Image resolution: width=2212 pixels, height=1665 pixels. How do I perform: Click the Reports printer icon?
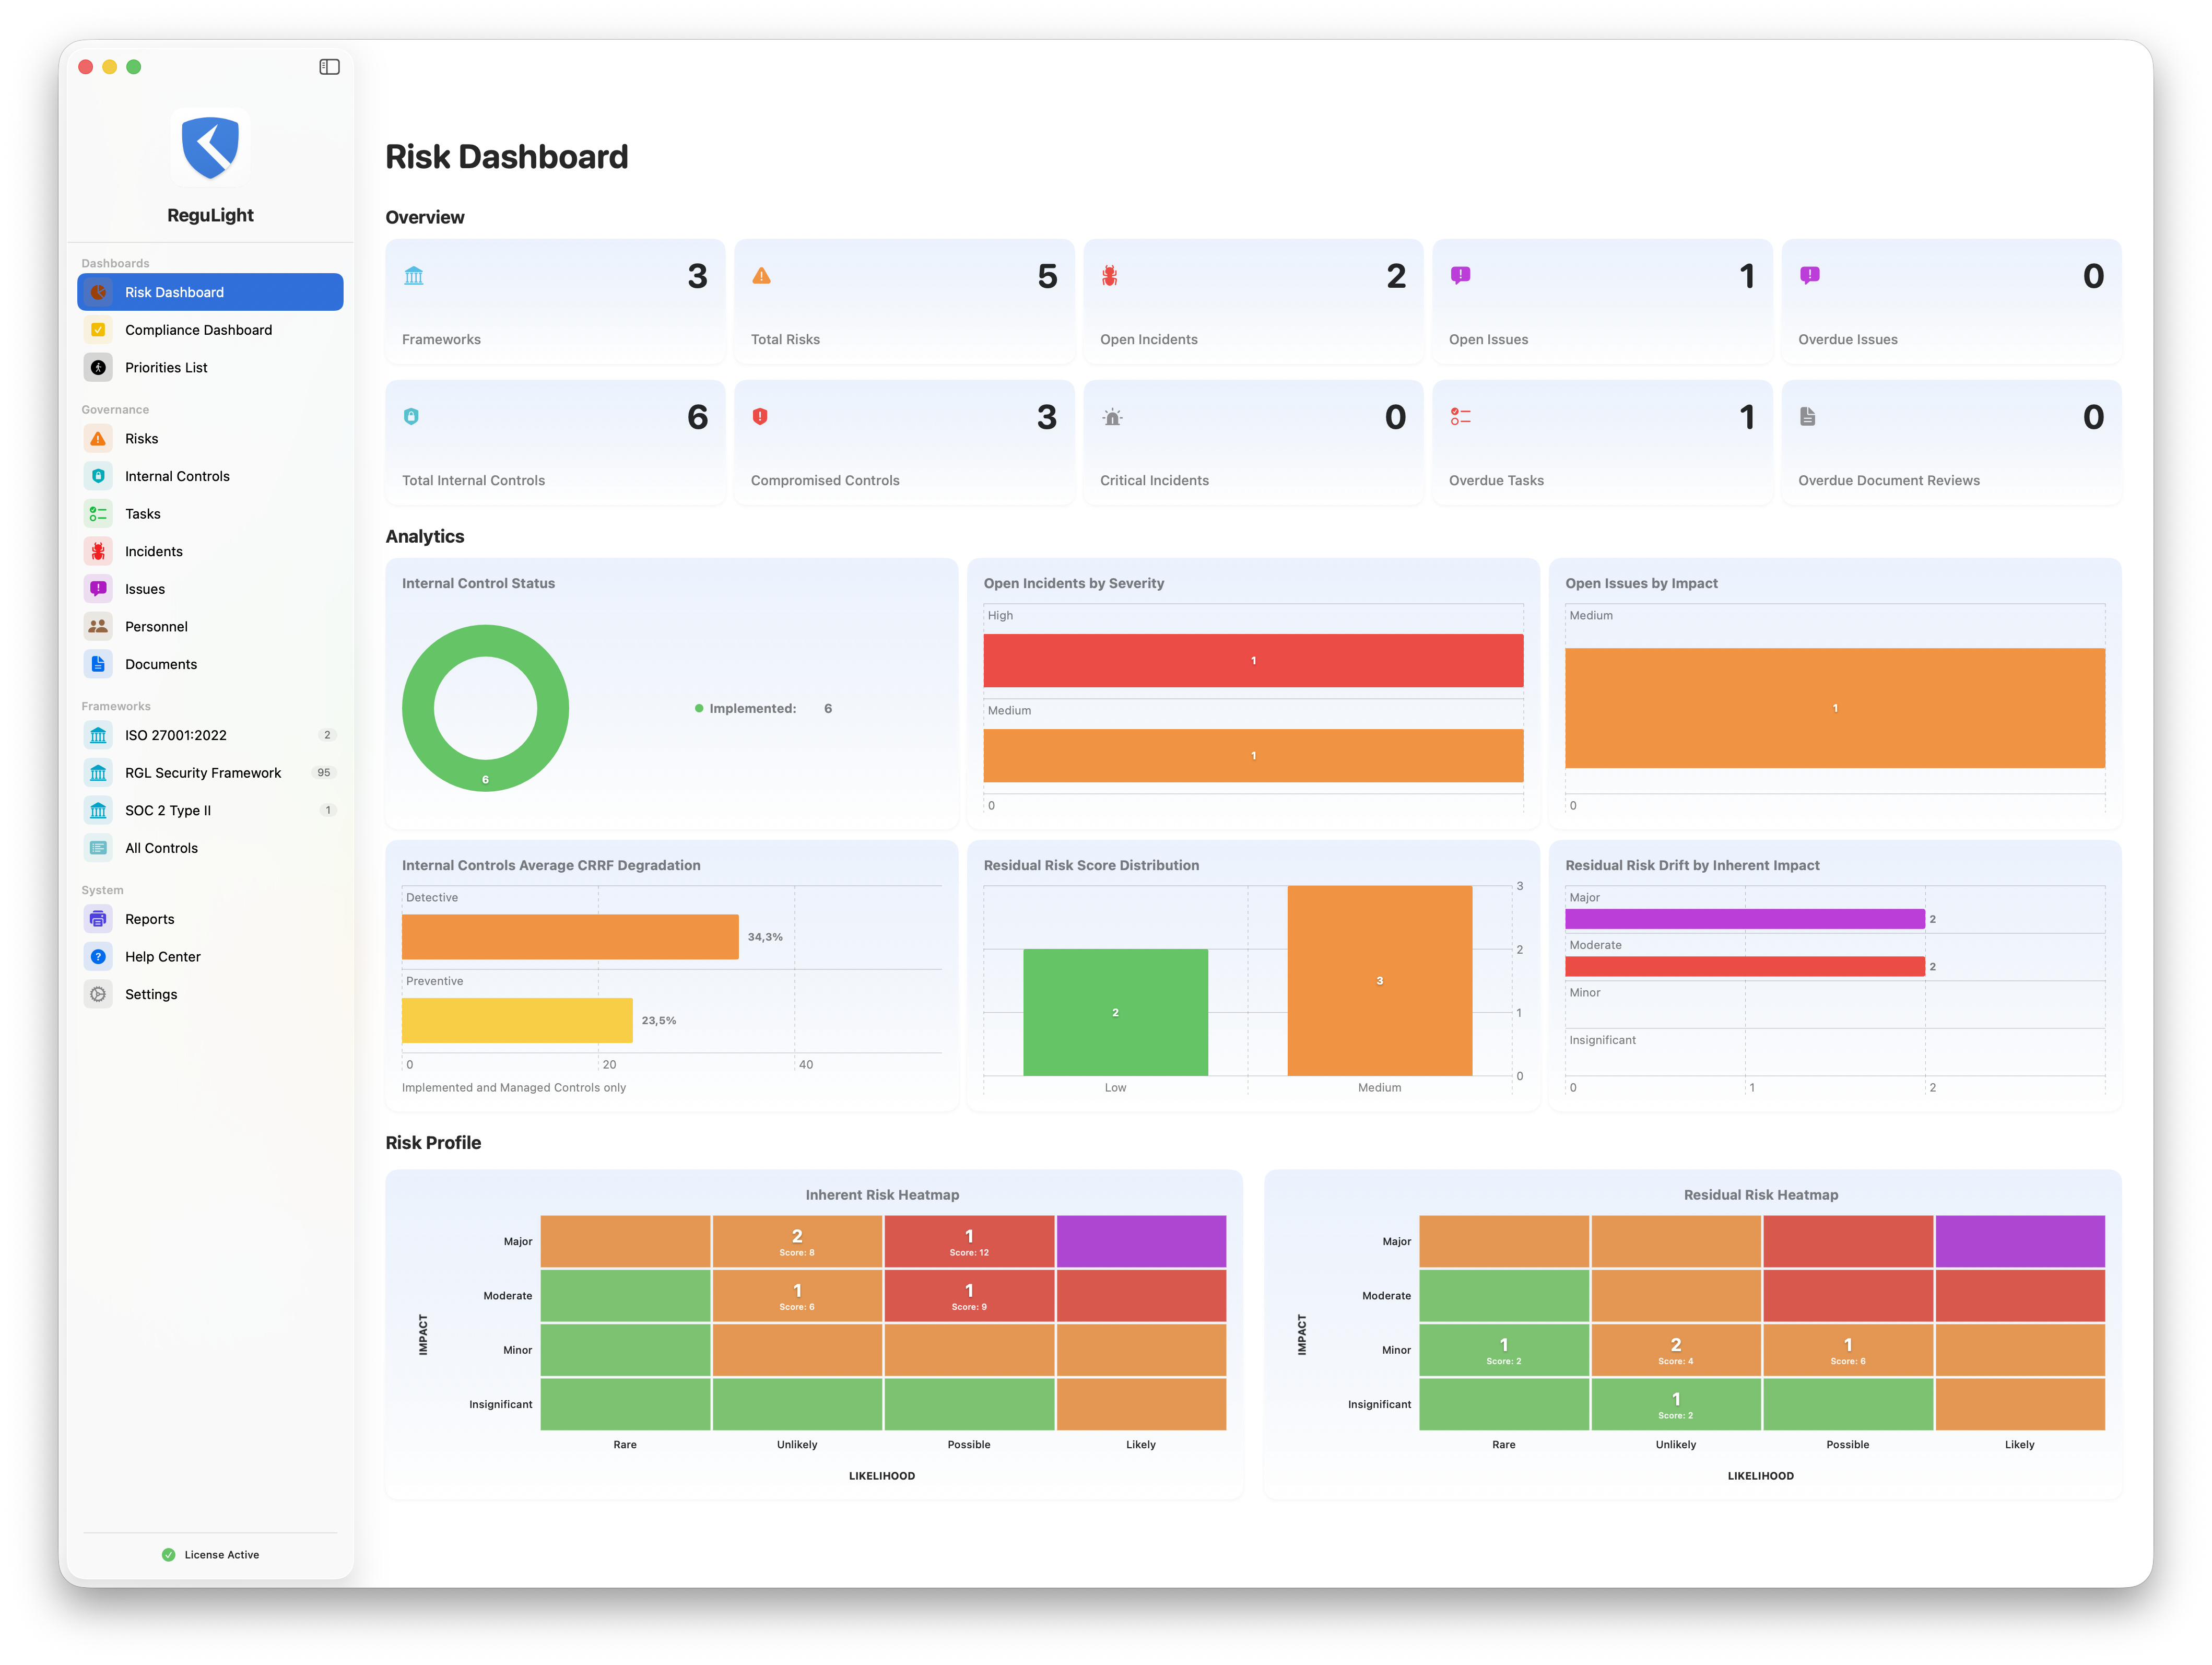point(98,919)
